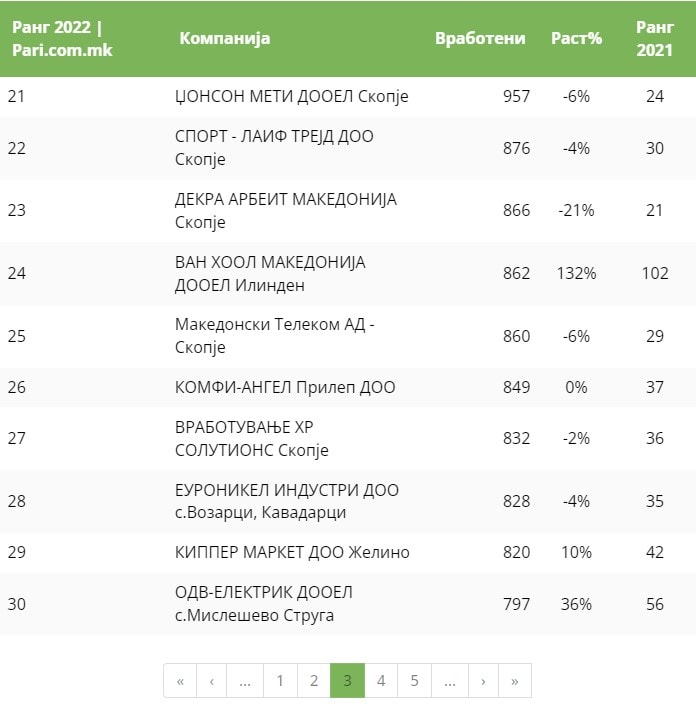The image size is (696, 707).
Task: Sort by Вработени column header
Action: (x=480, y=39)
